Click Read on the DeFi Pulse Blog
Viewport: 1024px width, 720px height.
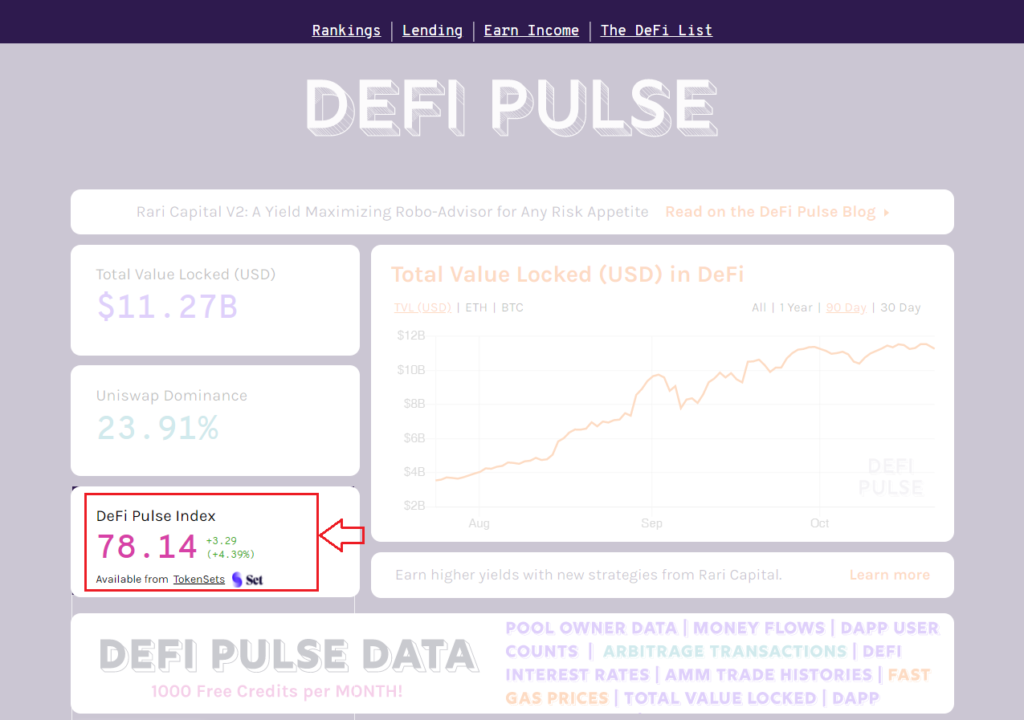[x=774, y=211]
